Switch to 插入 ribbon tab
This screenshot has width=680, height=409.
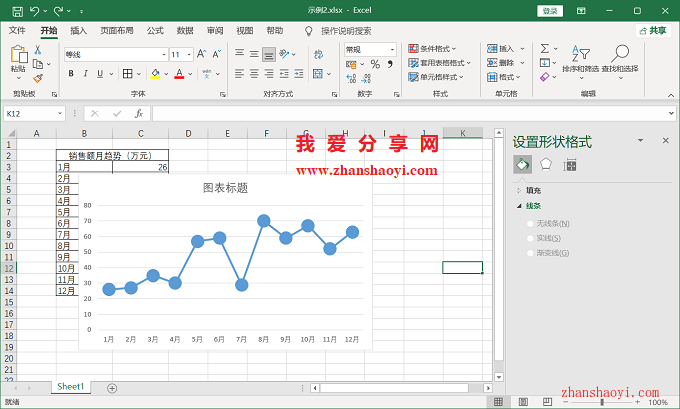tap(78, 30)
